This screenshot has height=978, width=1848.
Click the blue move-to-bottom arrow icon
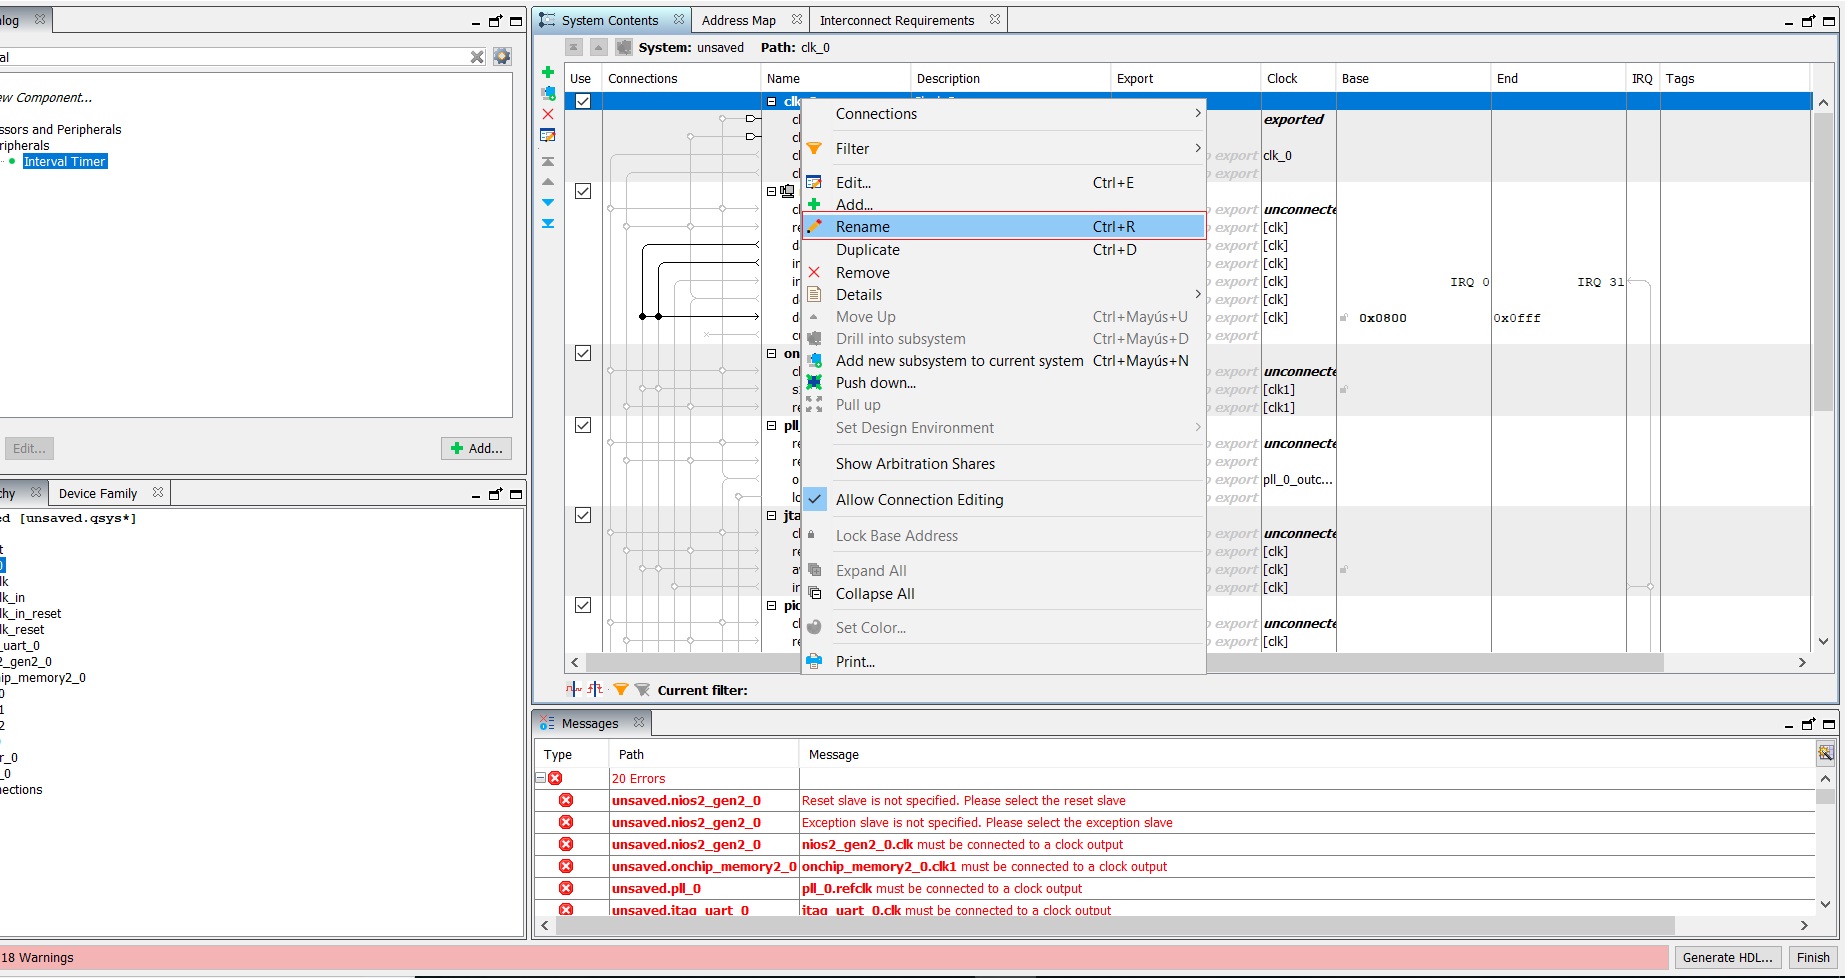tap(548, 223)
